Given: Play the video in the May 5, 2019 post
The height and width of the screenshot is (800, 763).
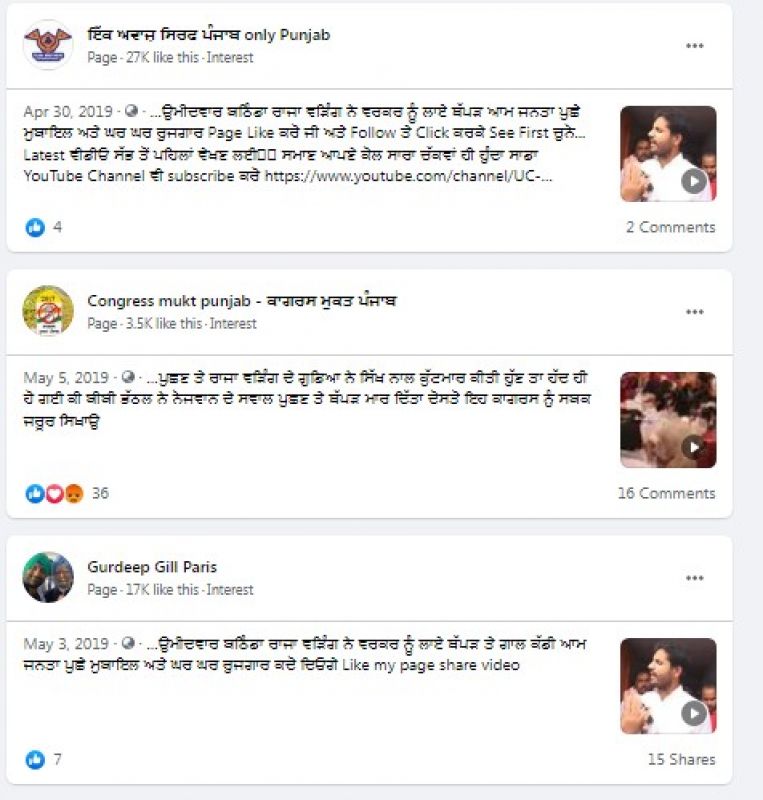Looking at the screenshot, I should pyautogui.click(x=668, y=420).
